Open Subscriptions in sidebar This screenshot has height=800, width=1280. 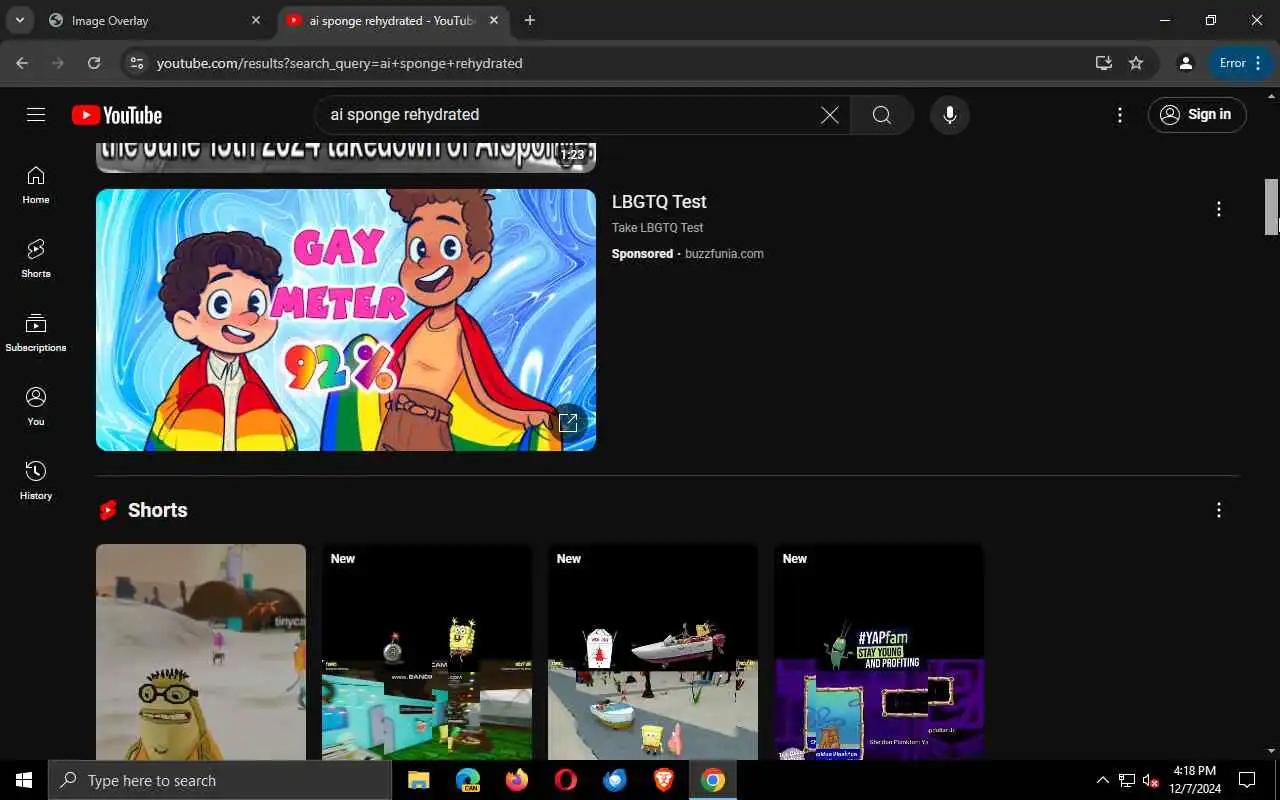[36, 333]
